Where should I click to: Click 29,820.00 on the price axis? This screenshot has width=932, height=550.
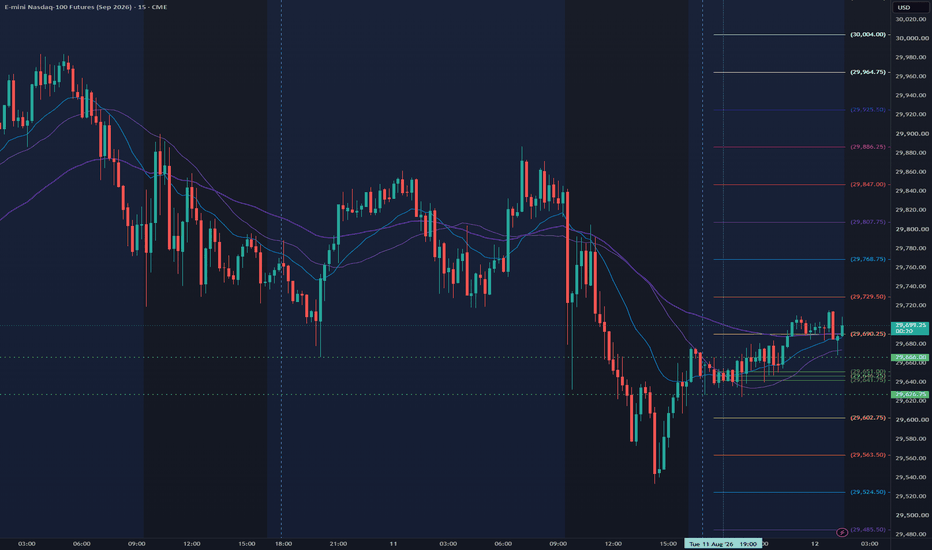[x=911, y=210]
